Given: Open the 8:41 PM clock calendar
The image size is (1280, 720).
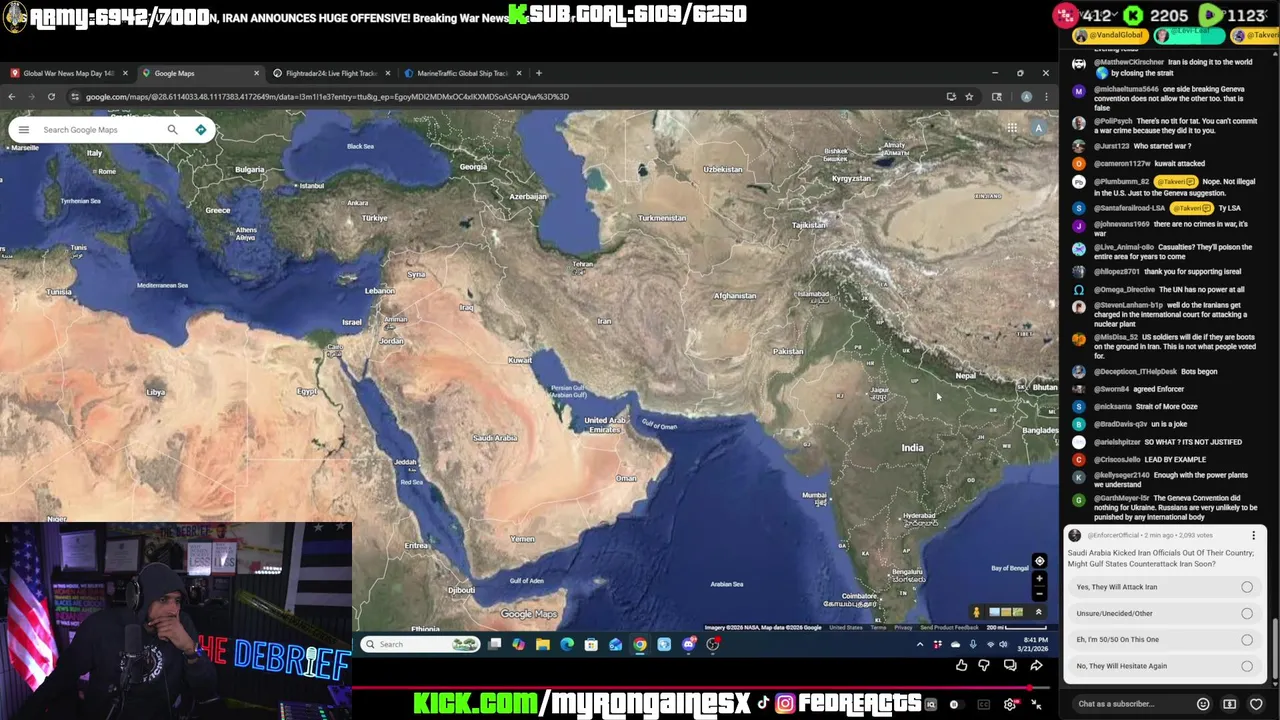Looking at the screenshot, I should pyautogui.click(x=1035, y=644).
